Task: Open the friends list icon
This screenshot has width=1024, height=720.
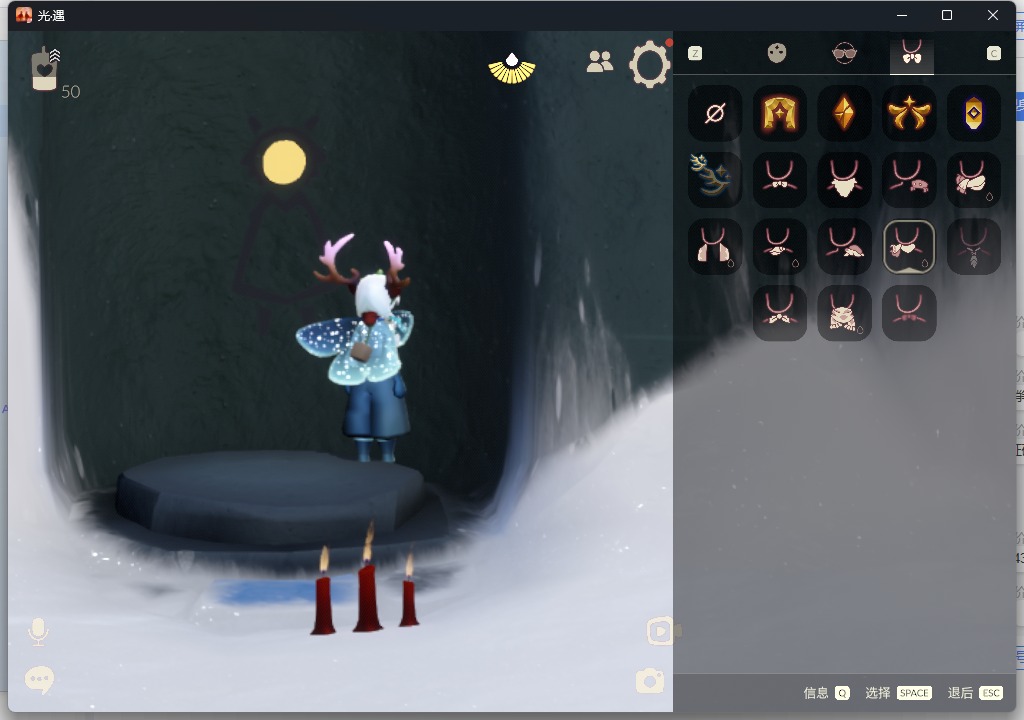Action: click(x=600, y=61)
